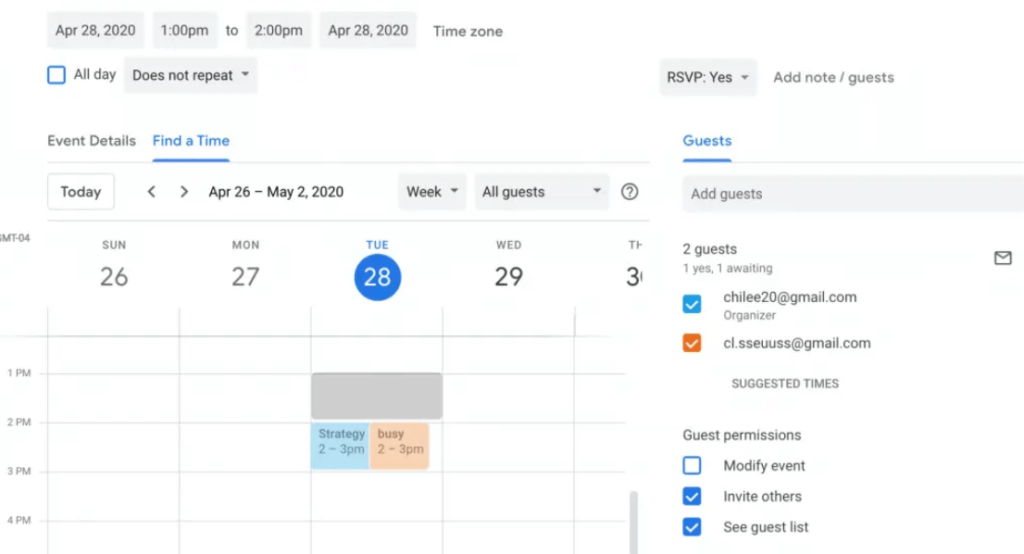The height and width of the screenshot is (554, 1024).
Task: Enable the Modify event permission
Action: point(692,466)
